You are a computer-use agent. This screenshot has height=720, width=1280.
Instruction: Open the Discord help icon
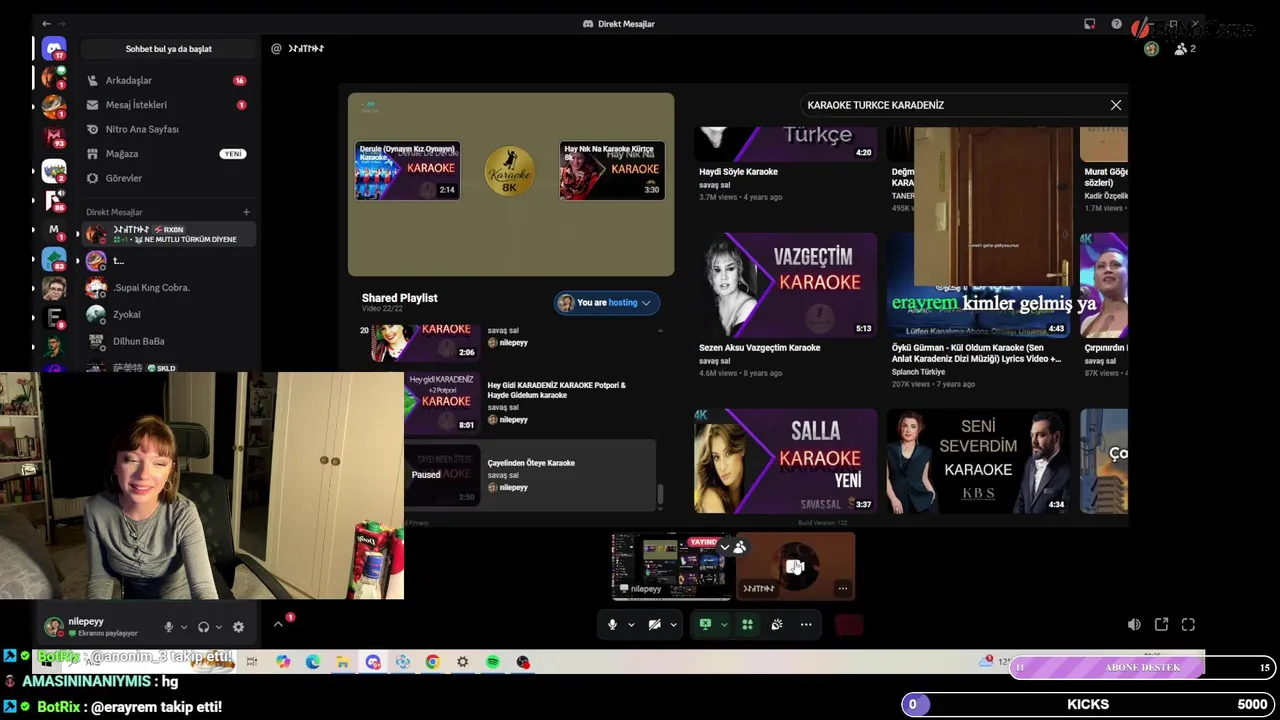pos(1116,24)
